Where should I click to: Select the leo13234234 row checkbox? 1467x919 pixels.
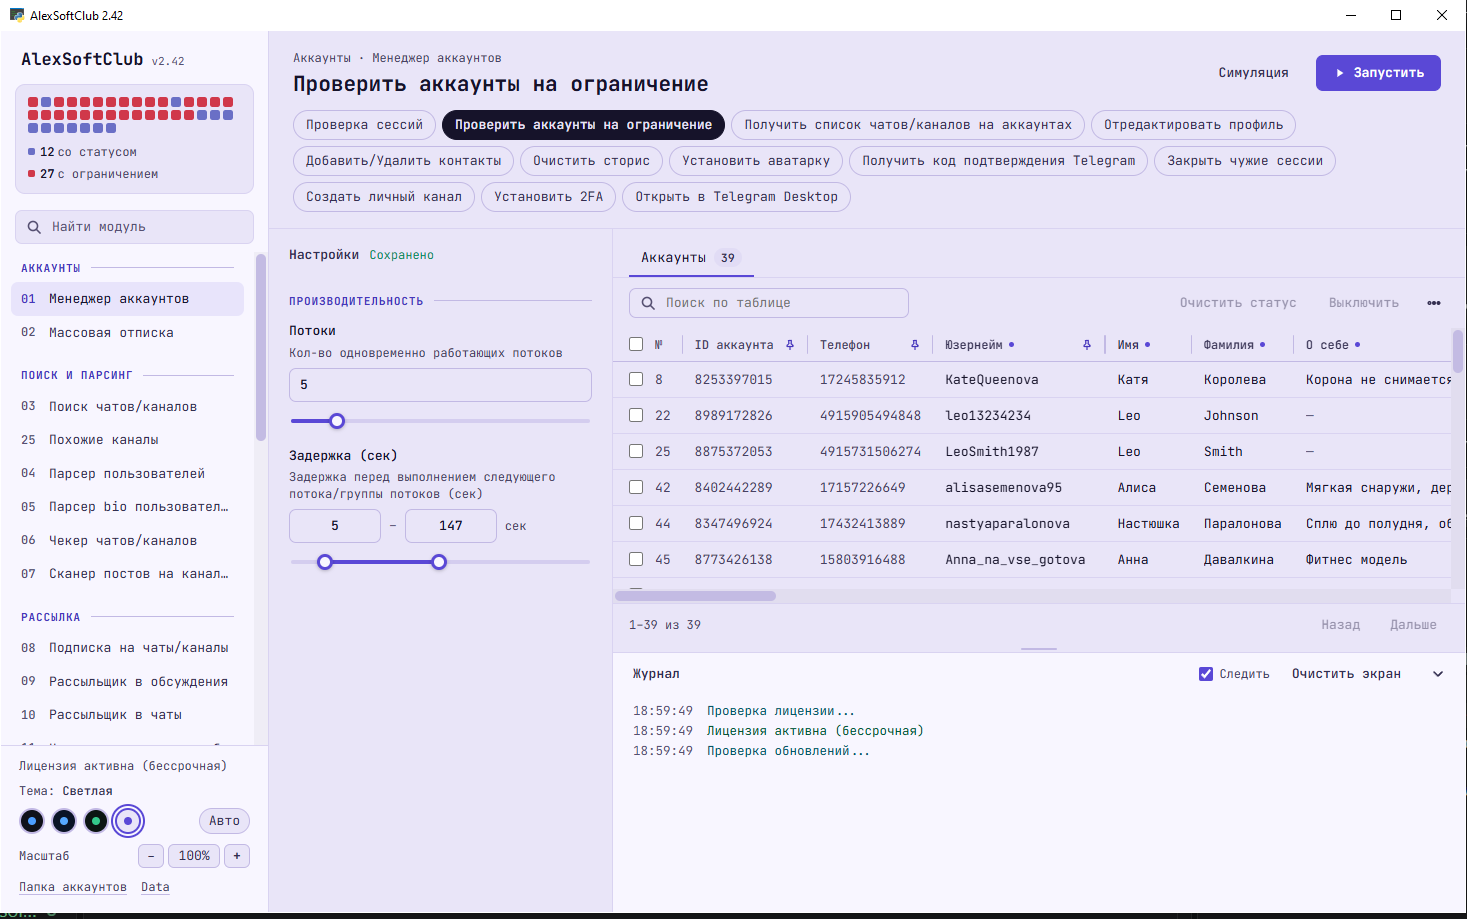pos(636,415)
